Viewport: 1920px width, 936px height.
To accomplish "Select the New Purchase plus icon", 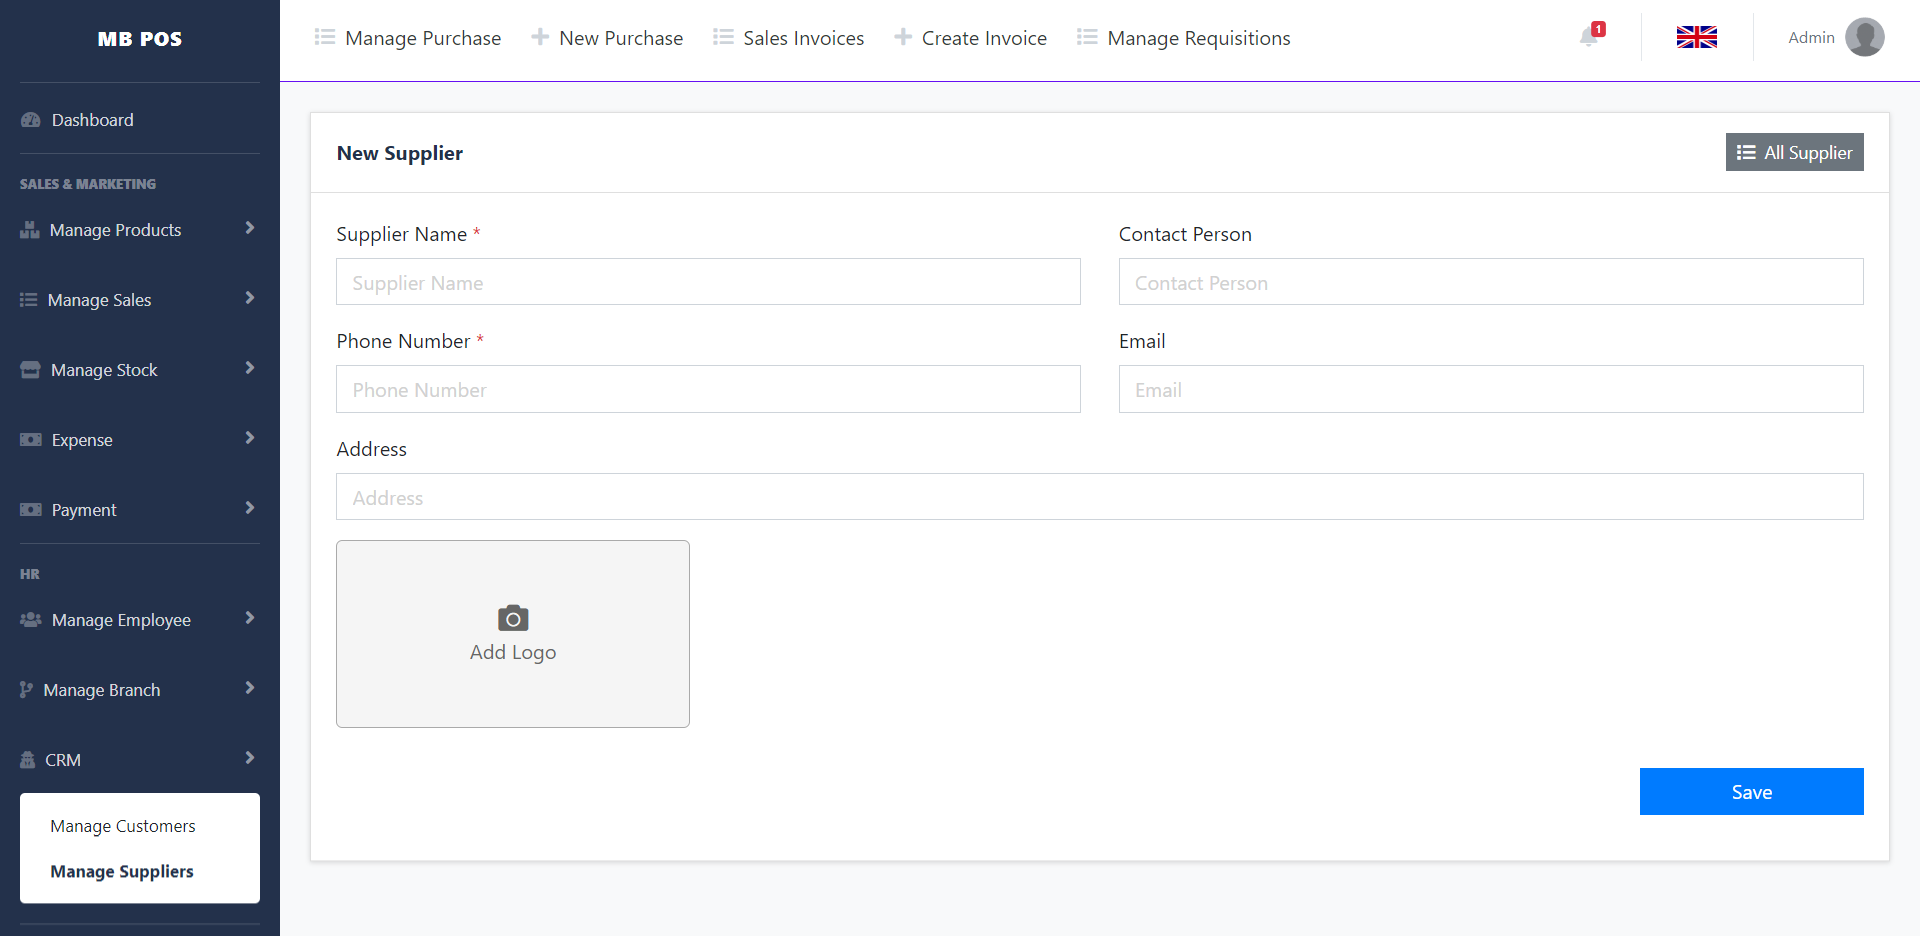I will 540,37.
